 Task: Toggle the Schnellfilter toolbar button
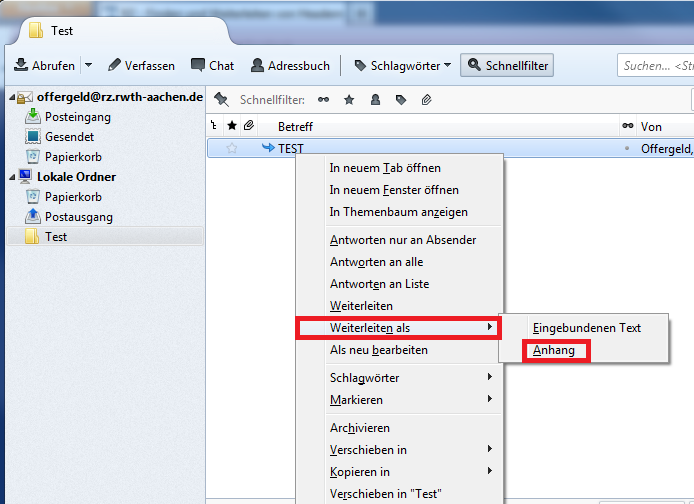click(506, 66)
